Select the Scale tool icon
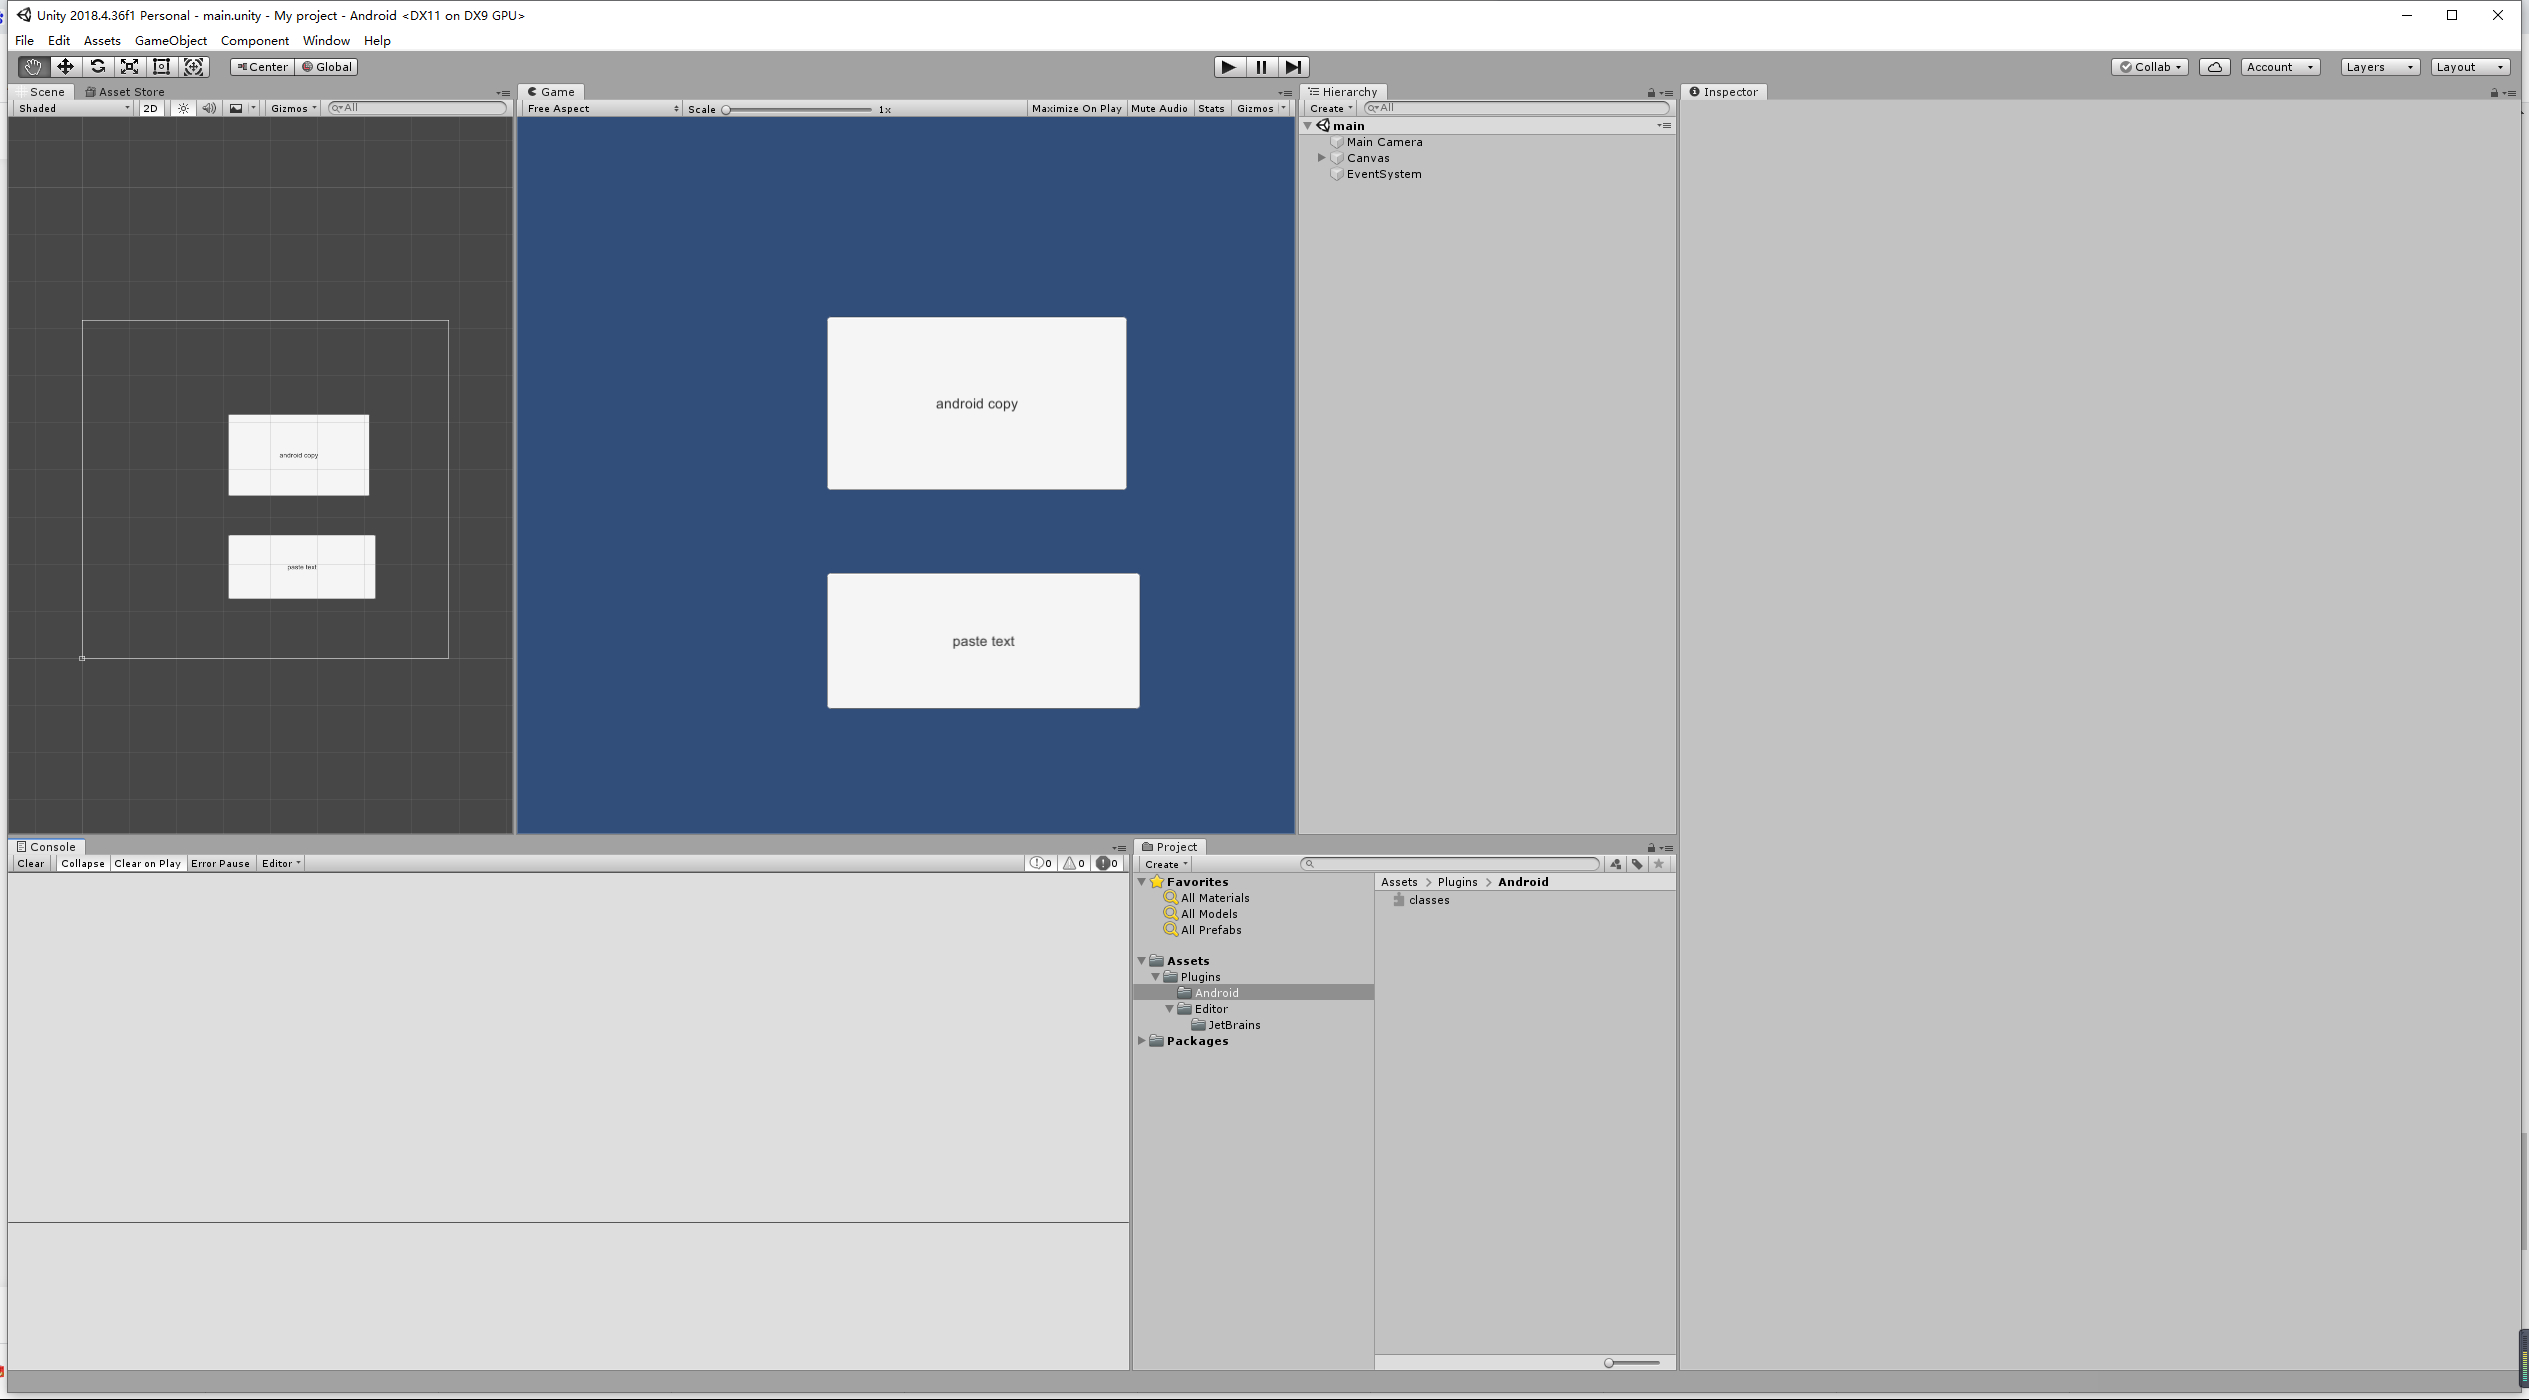The height and width of the screenshot is (1400, 2529). click(129, 67)
